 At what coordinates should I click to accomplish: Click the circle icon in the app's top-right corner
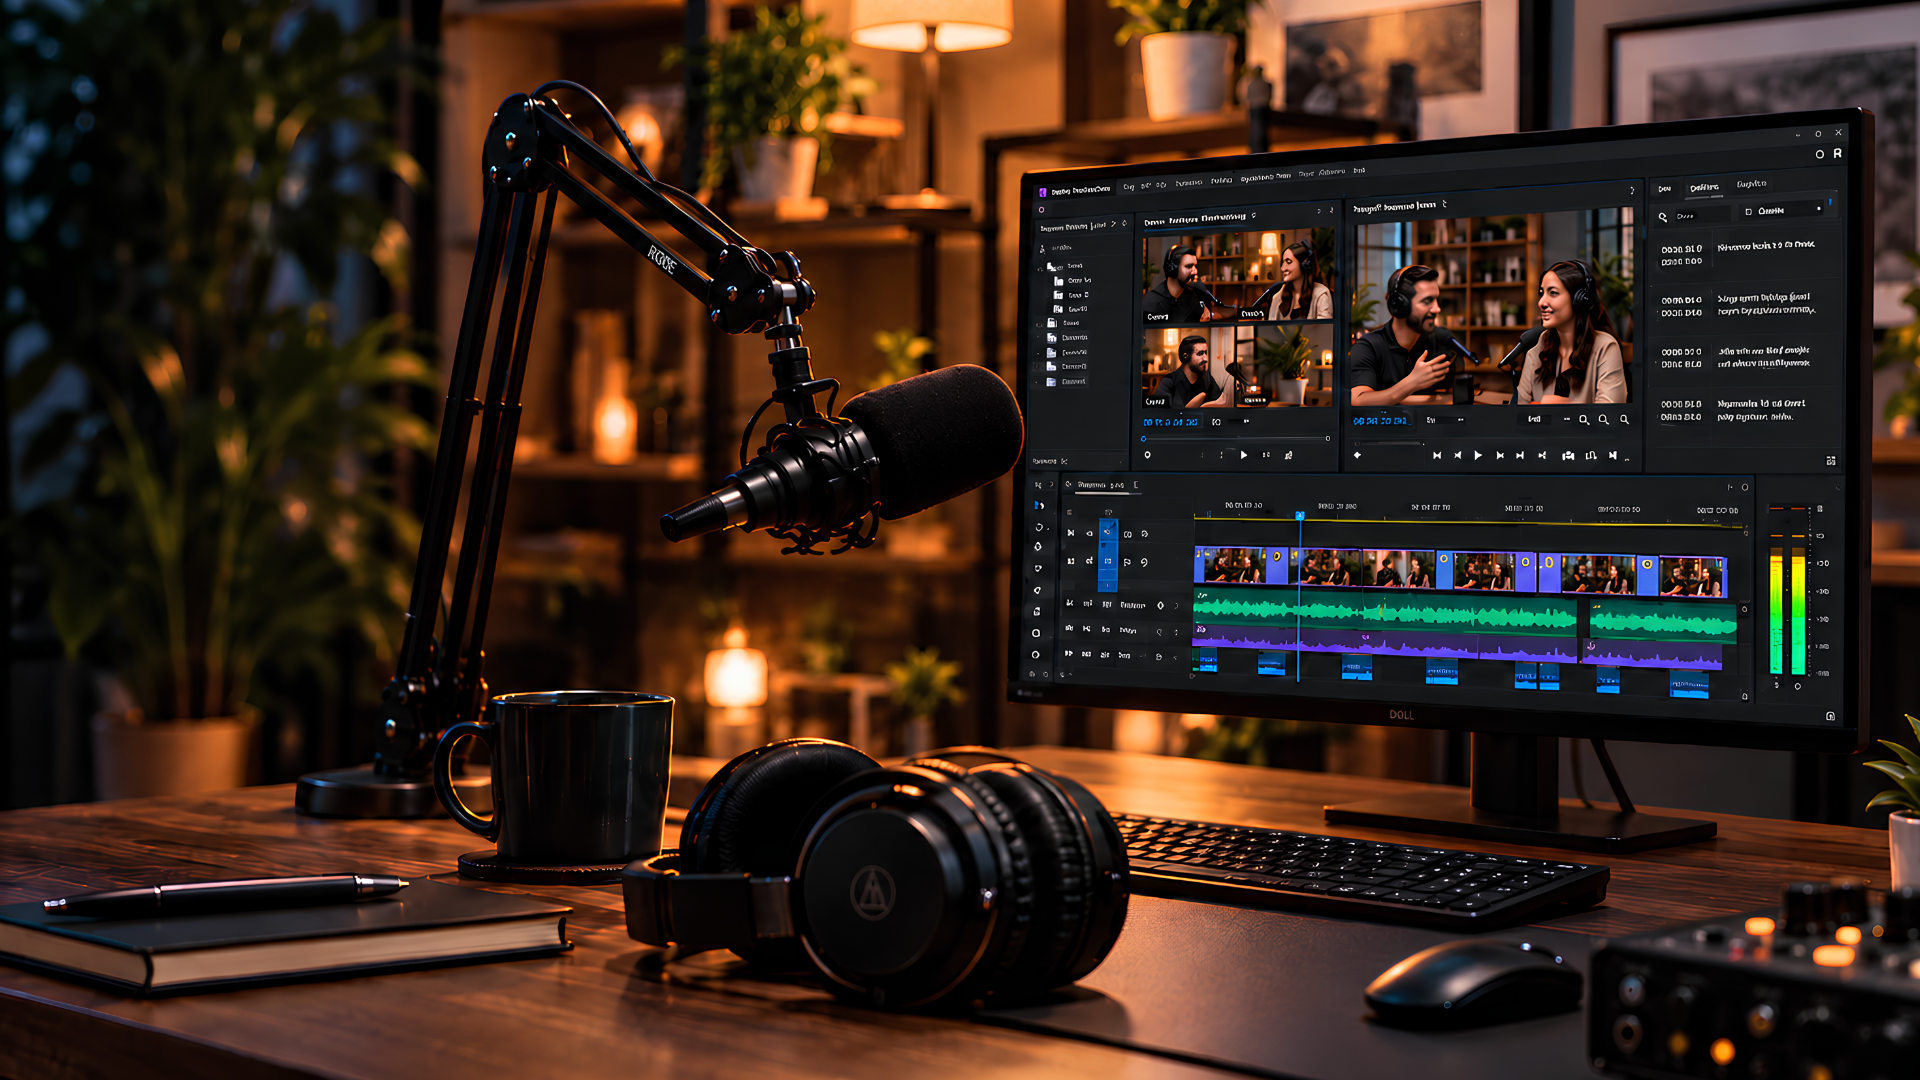(x=1820, y=154)
